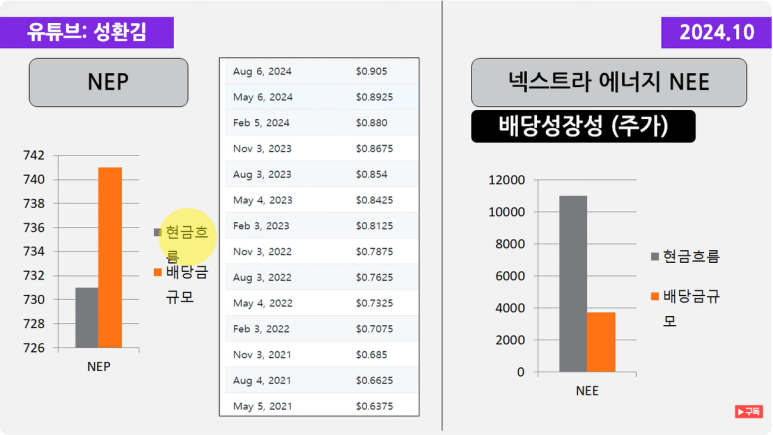Click the $0.854 dividend value

[x=372, y=175]
